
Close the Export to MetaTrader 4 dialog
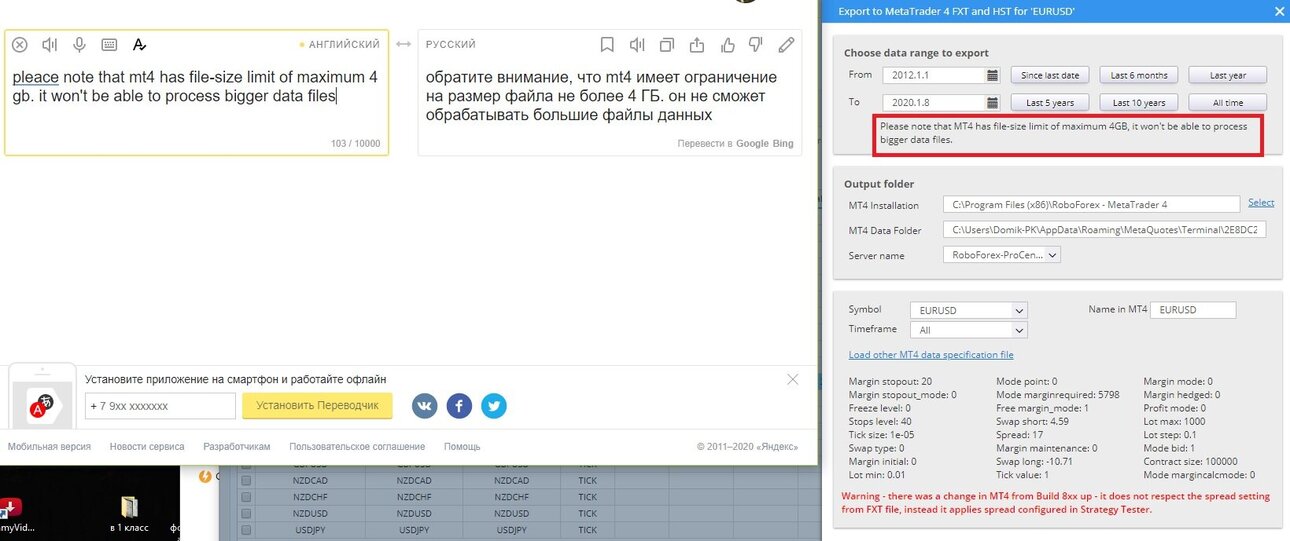tap(1278, 12)
